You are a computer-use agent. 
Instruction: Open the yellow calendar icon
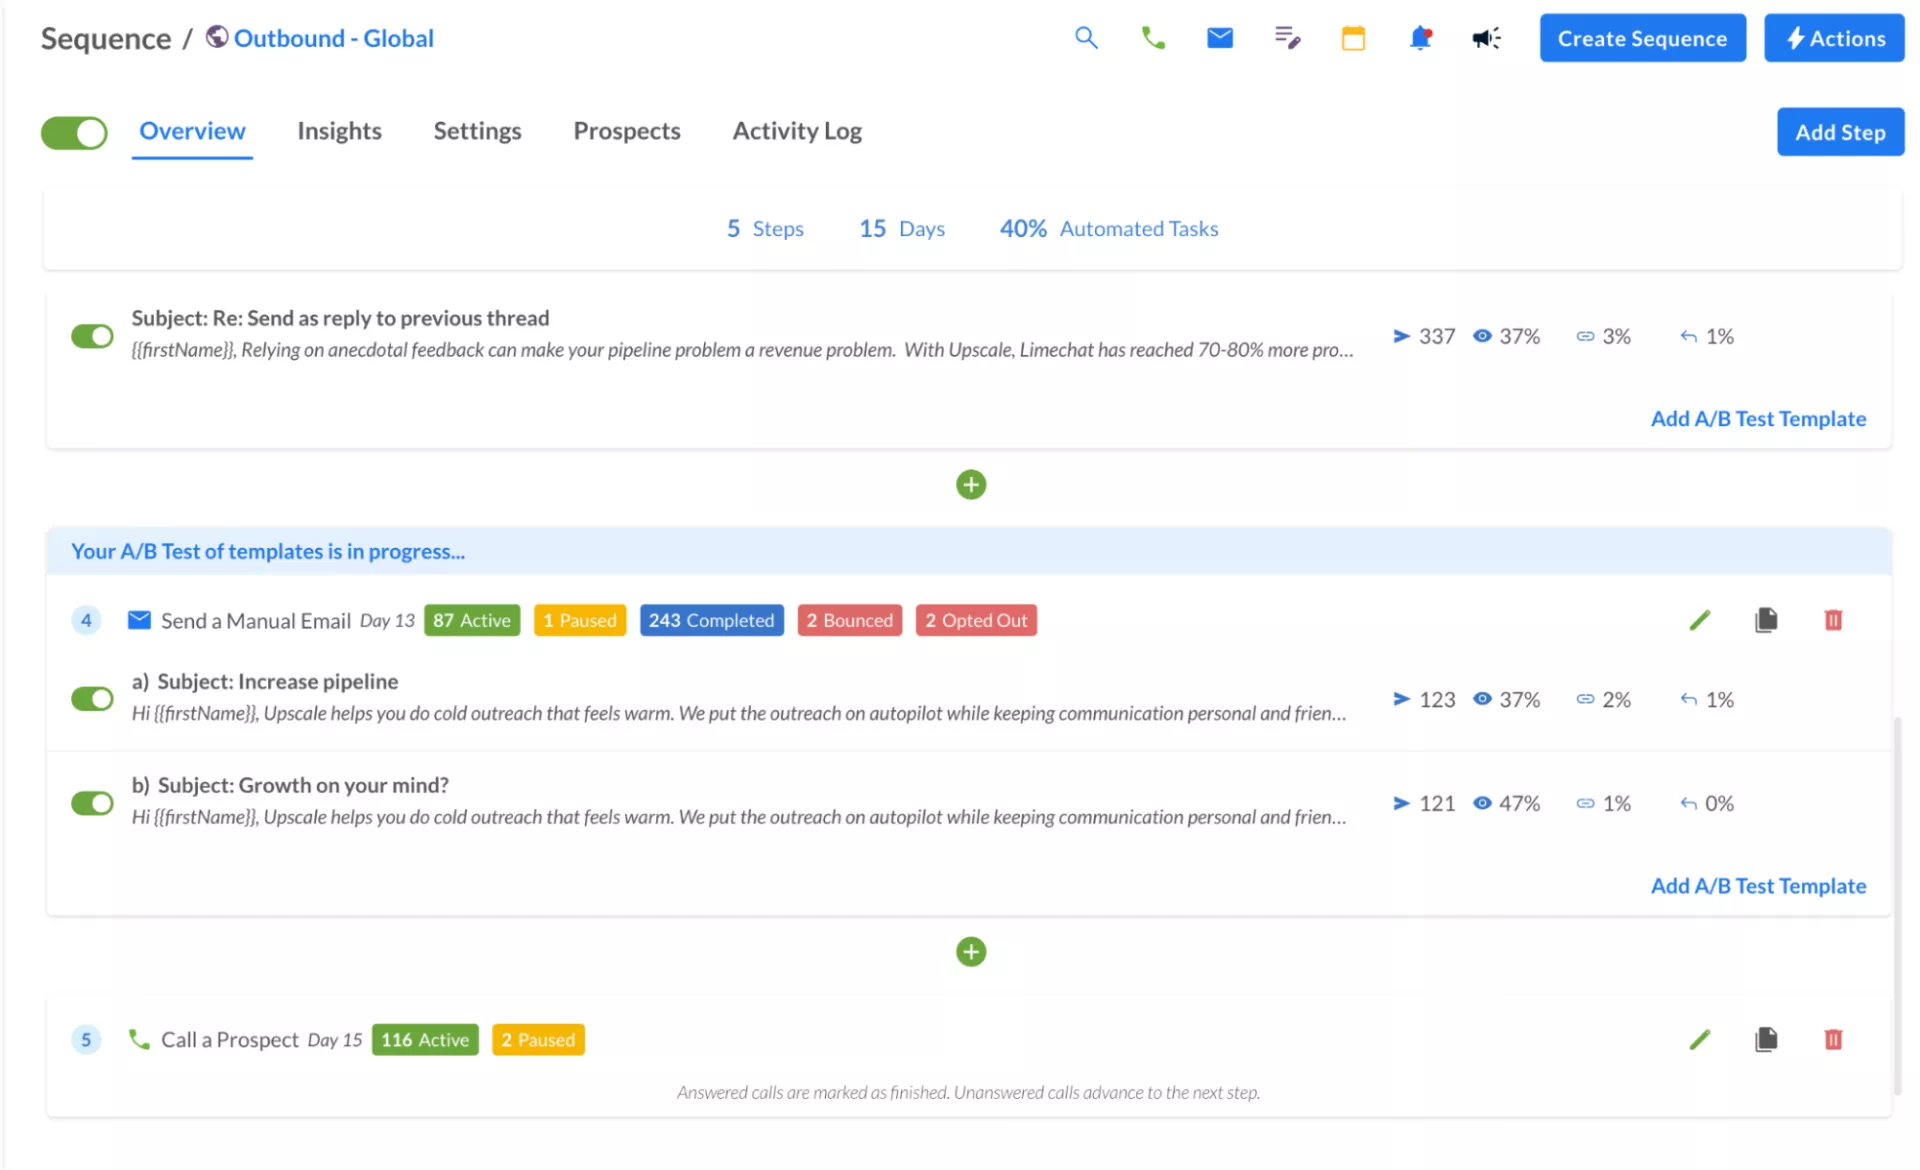pos(1353,38)
